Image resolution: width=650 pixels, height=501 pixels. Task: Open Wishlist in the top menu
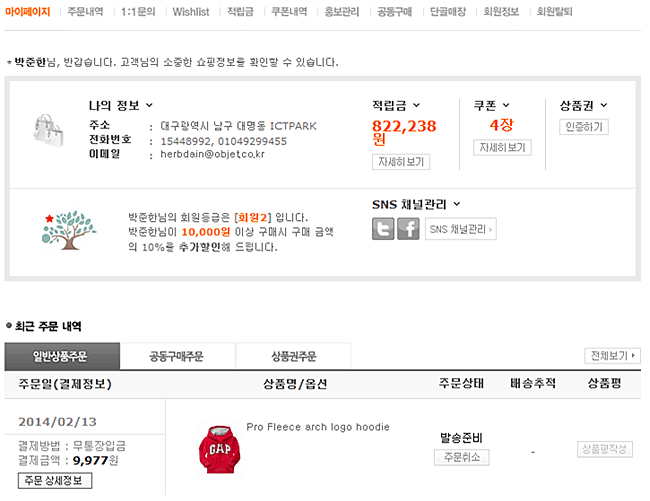[190, 12]
